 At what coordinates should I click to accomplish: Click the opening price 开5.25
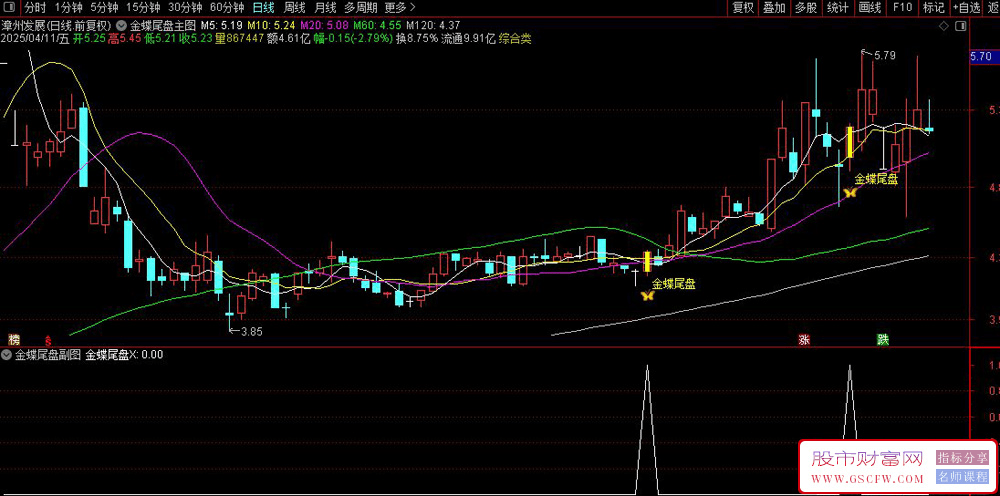89,38
